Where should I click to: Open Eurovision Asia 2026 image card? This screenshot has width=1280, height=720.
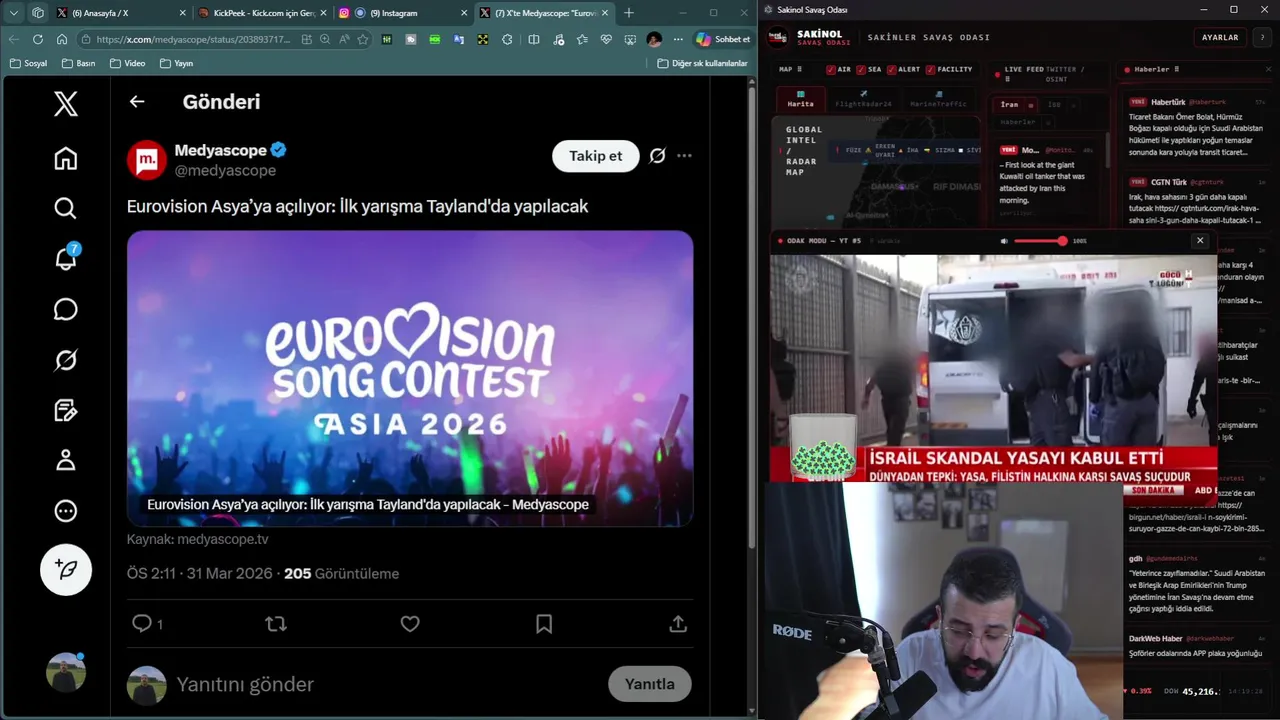point(410,379)
